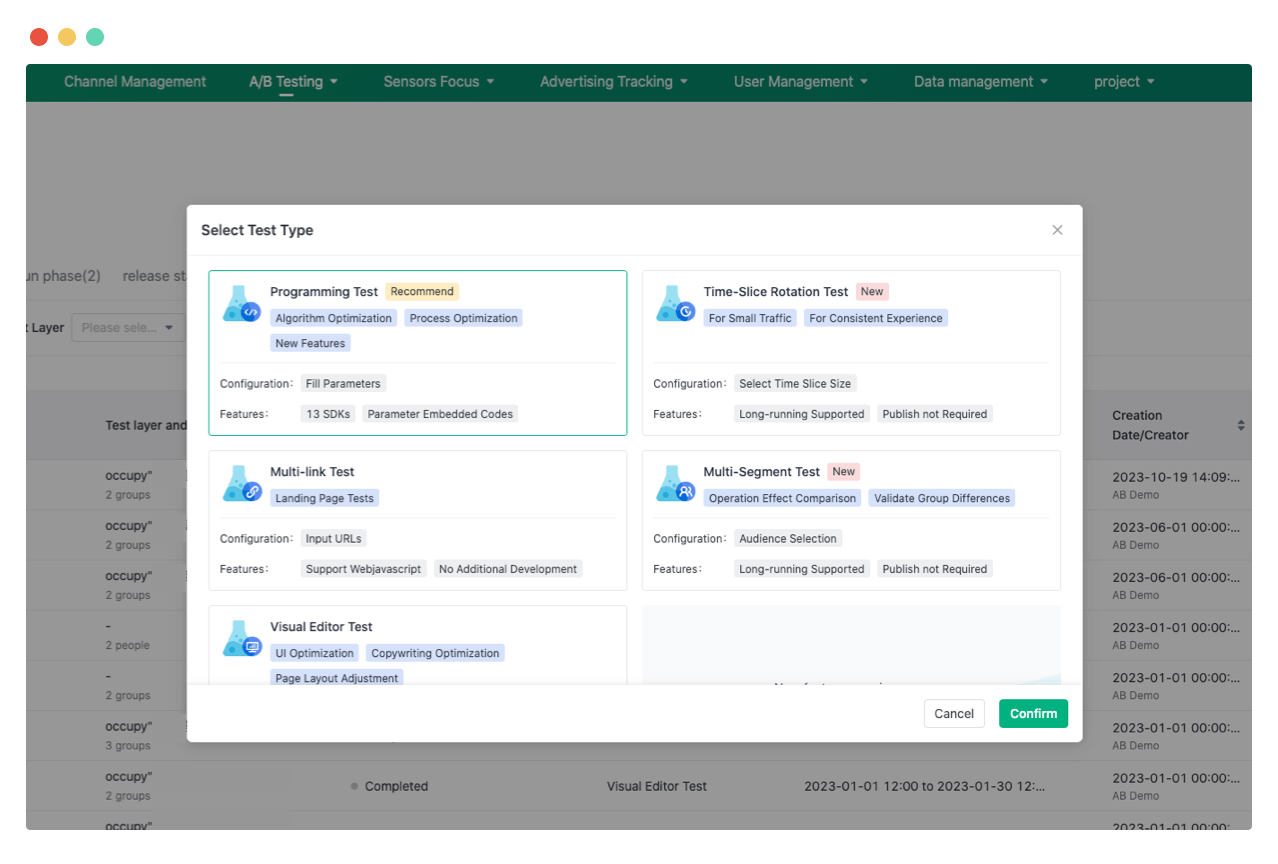The image size is (1278, 864).
Task: Click the Cancel button
Action: (953, 713)
